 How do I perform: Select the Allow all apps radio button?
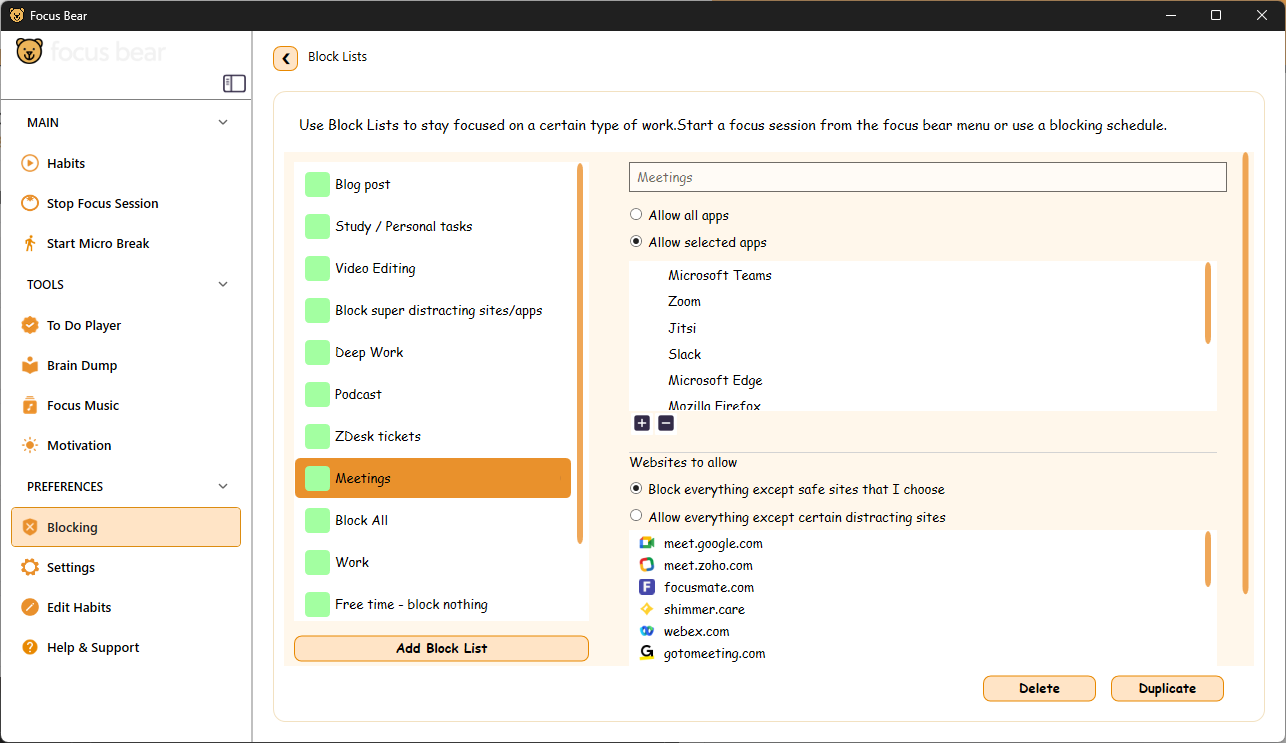pyautogui.click(x=636, y=215)
